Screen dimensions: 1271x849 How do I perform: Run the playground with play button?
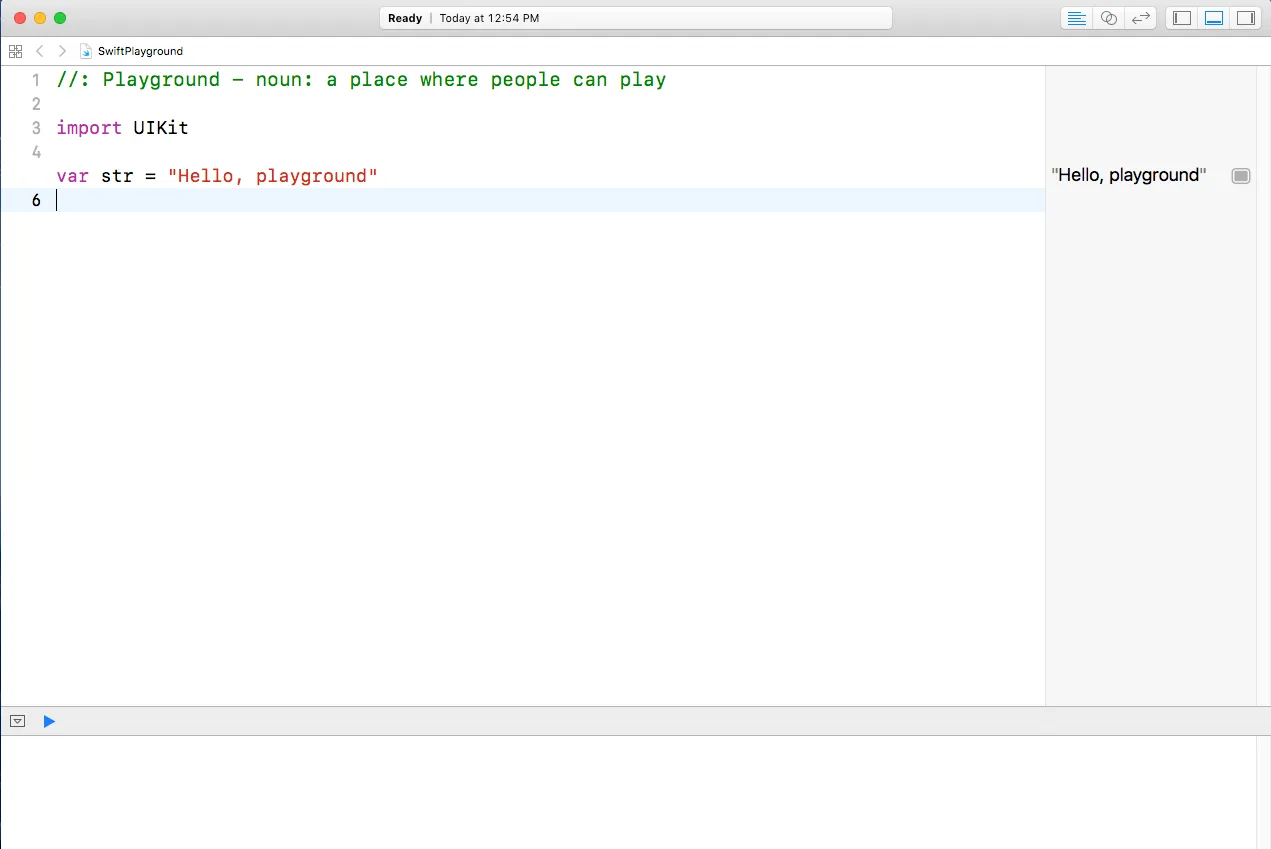pos(49,721)
